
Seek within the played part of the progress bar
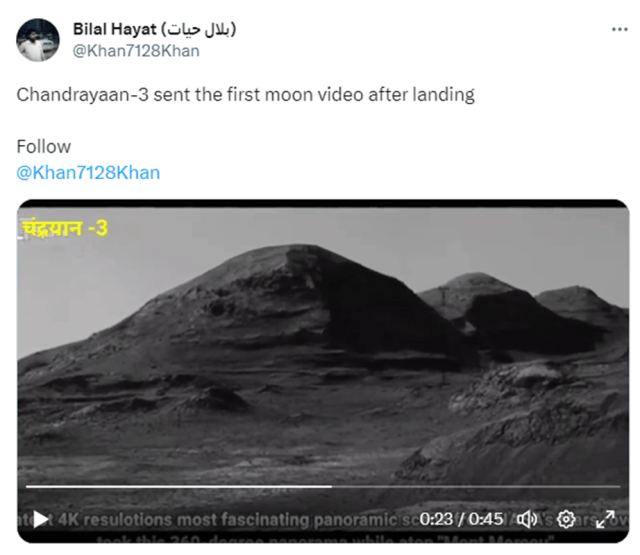coord(179,486)
